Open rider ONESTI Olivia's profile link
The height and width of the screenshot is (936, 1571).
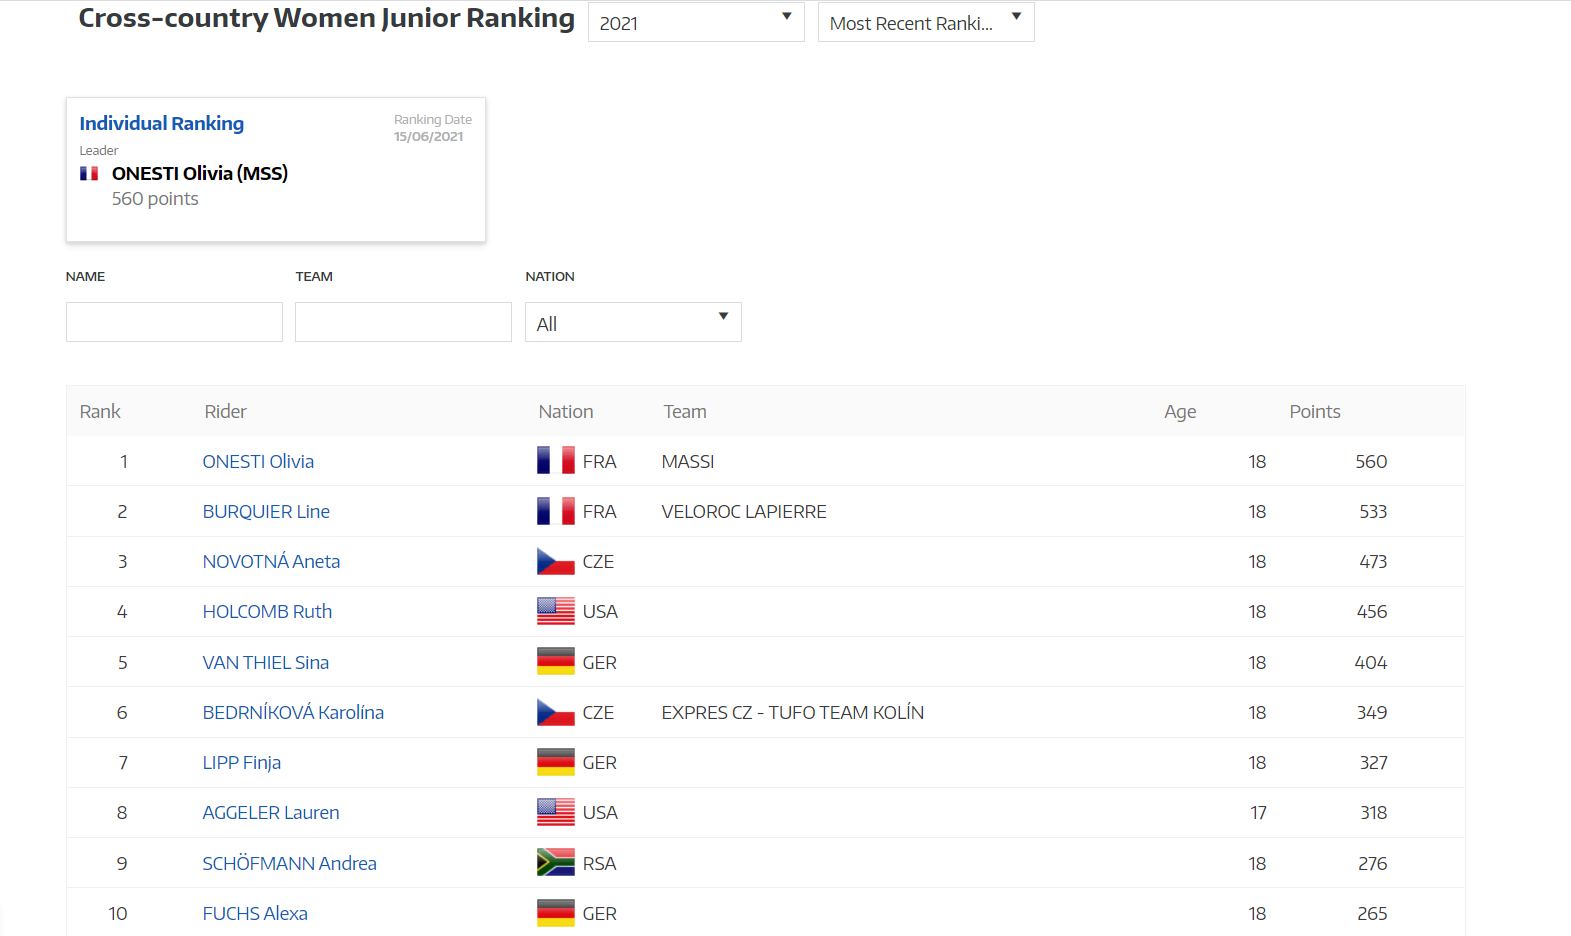tap(258, 462)
